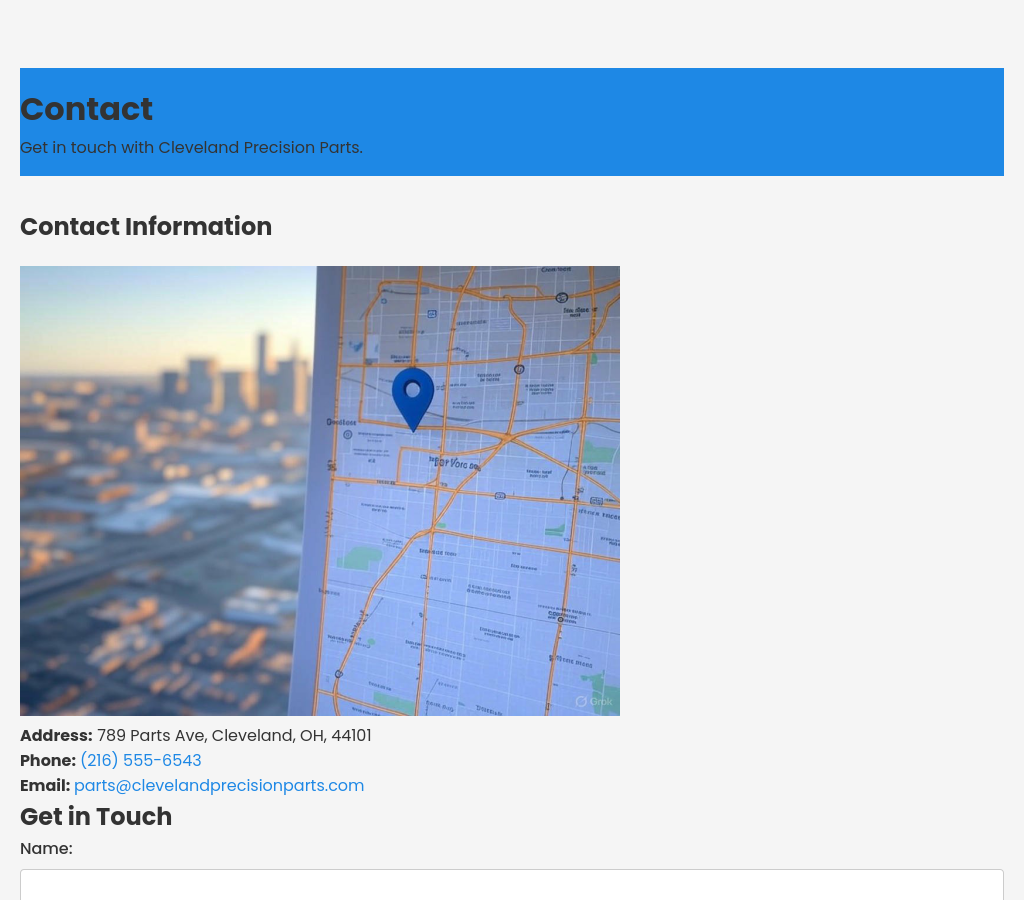Viewport: 1024px width, 900px height.
Task: Click the large map label below the pin
Action: point(455,463)
